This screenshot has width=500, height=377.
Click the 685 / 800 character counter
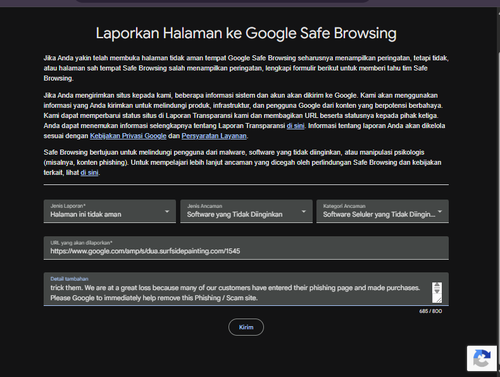click(x=431, y=311)
